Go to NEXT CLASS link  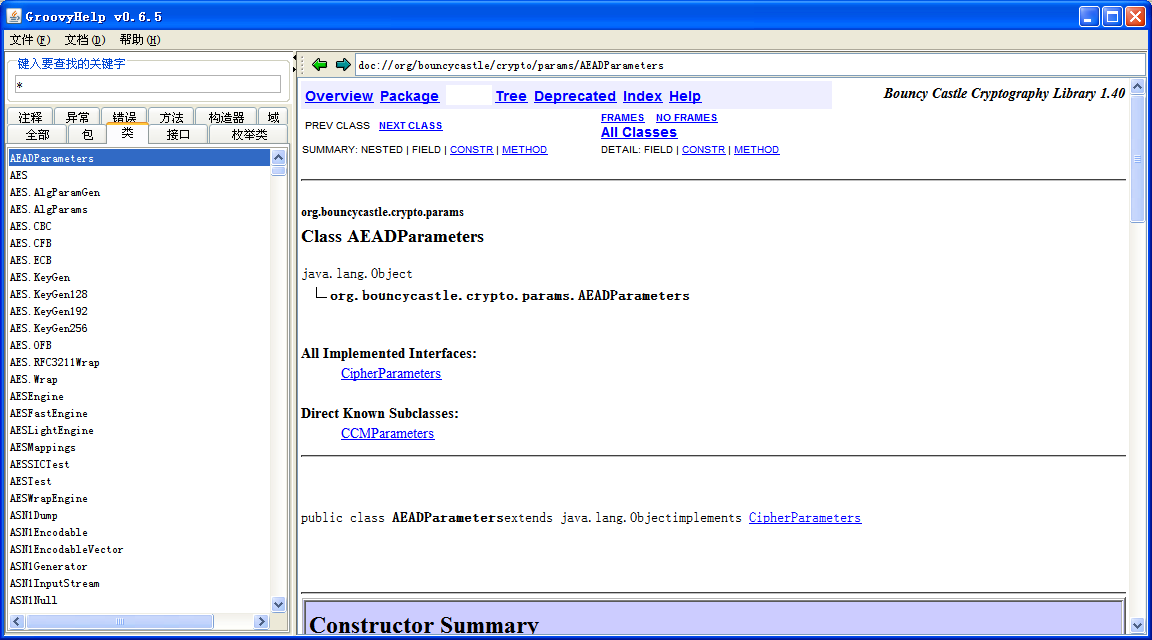(x=411, y=126)
